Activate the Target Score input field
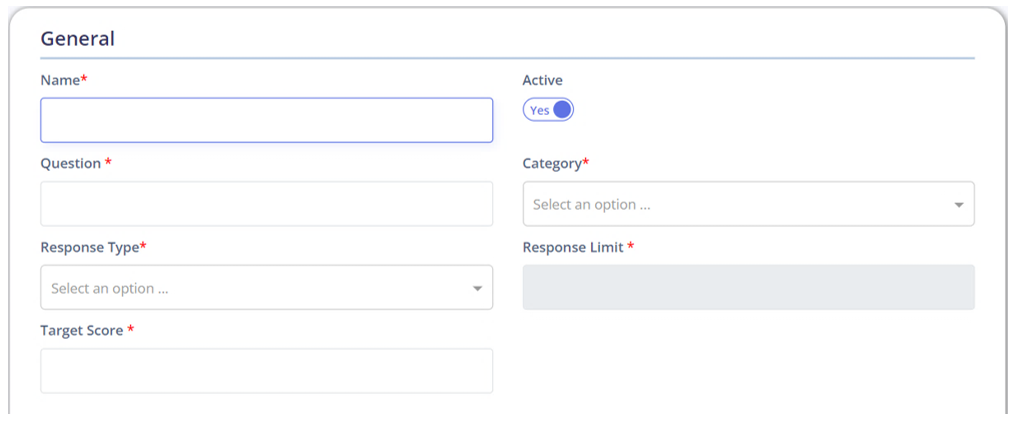 267,371
